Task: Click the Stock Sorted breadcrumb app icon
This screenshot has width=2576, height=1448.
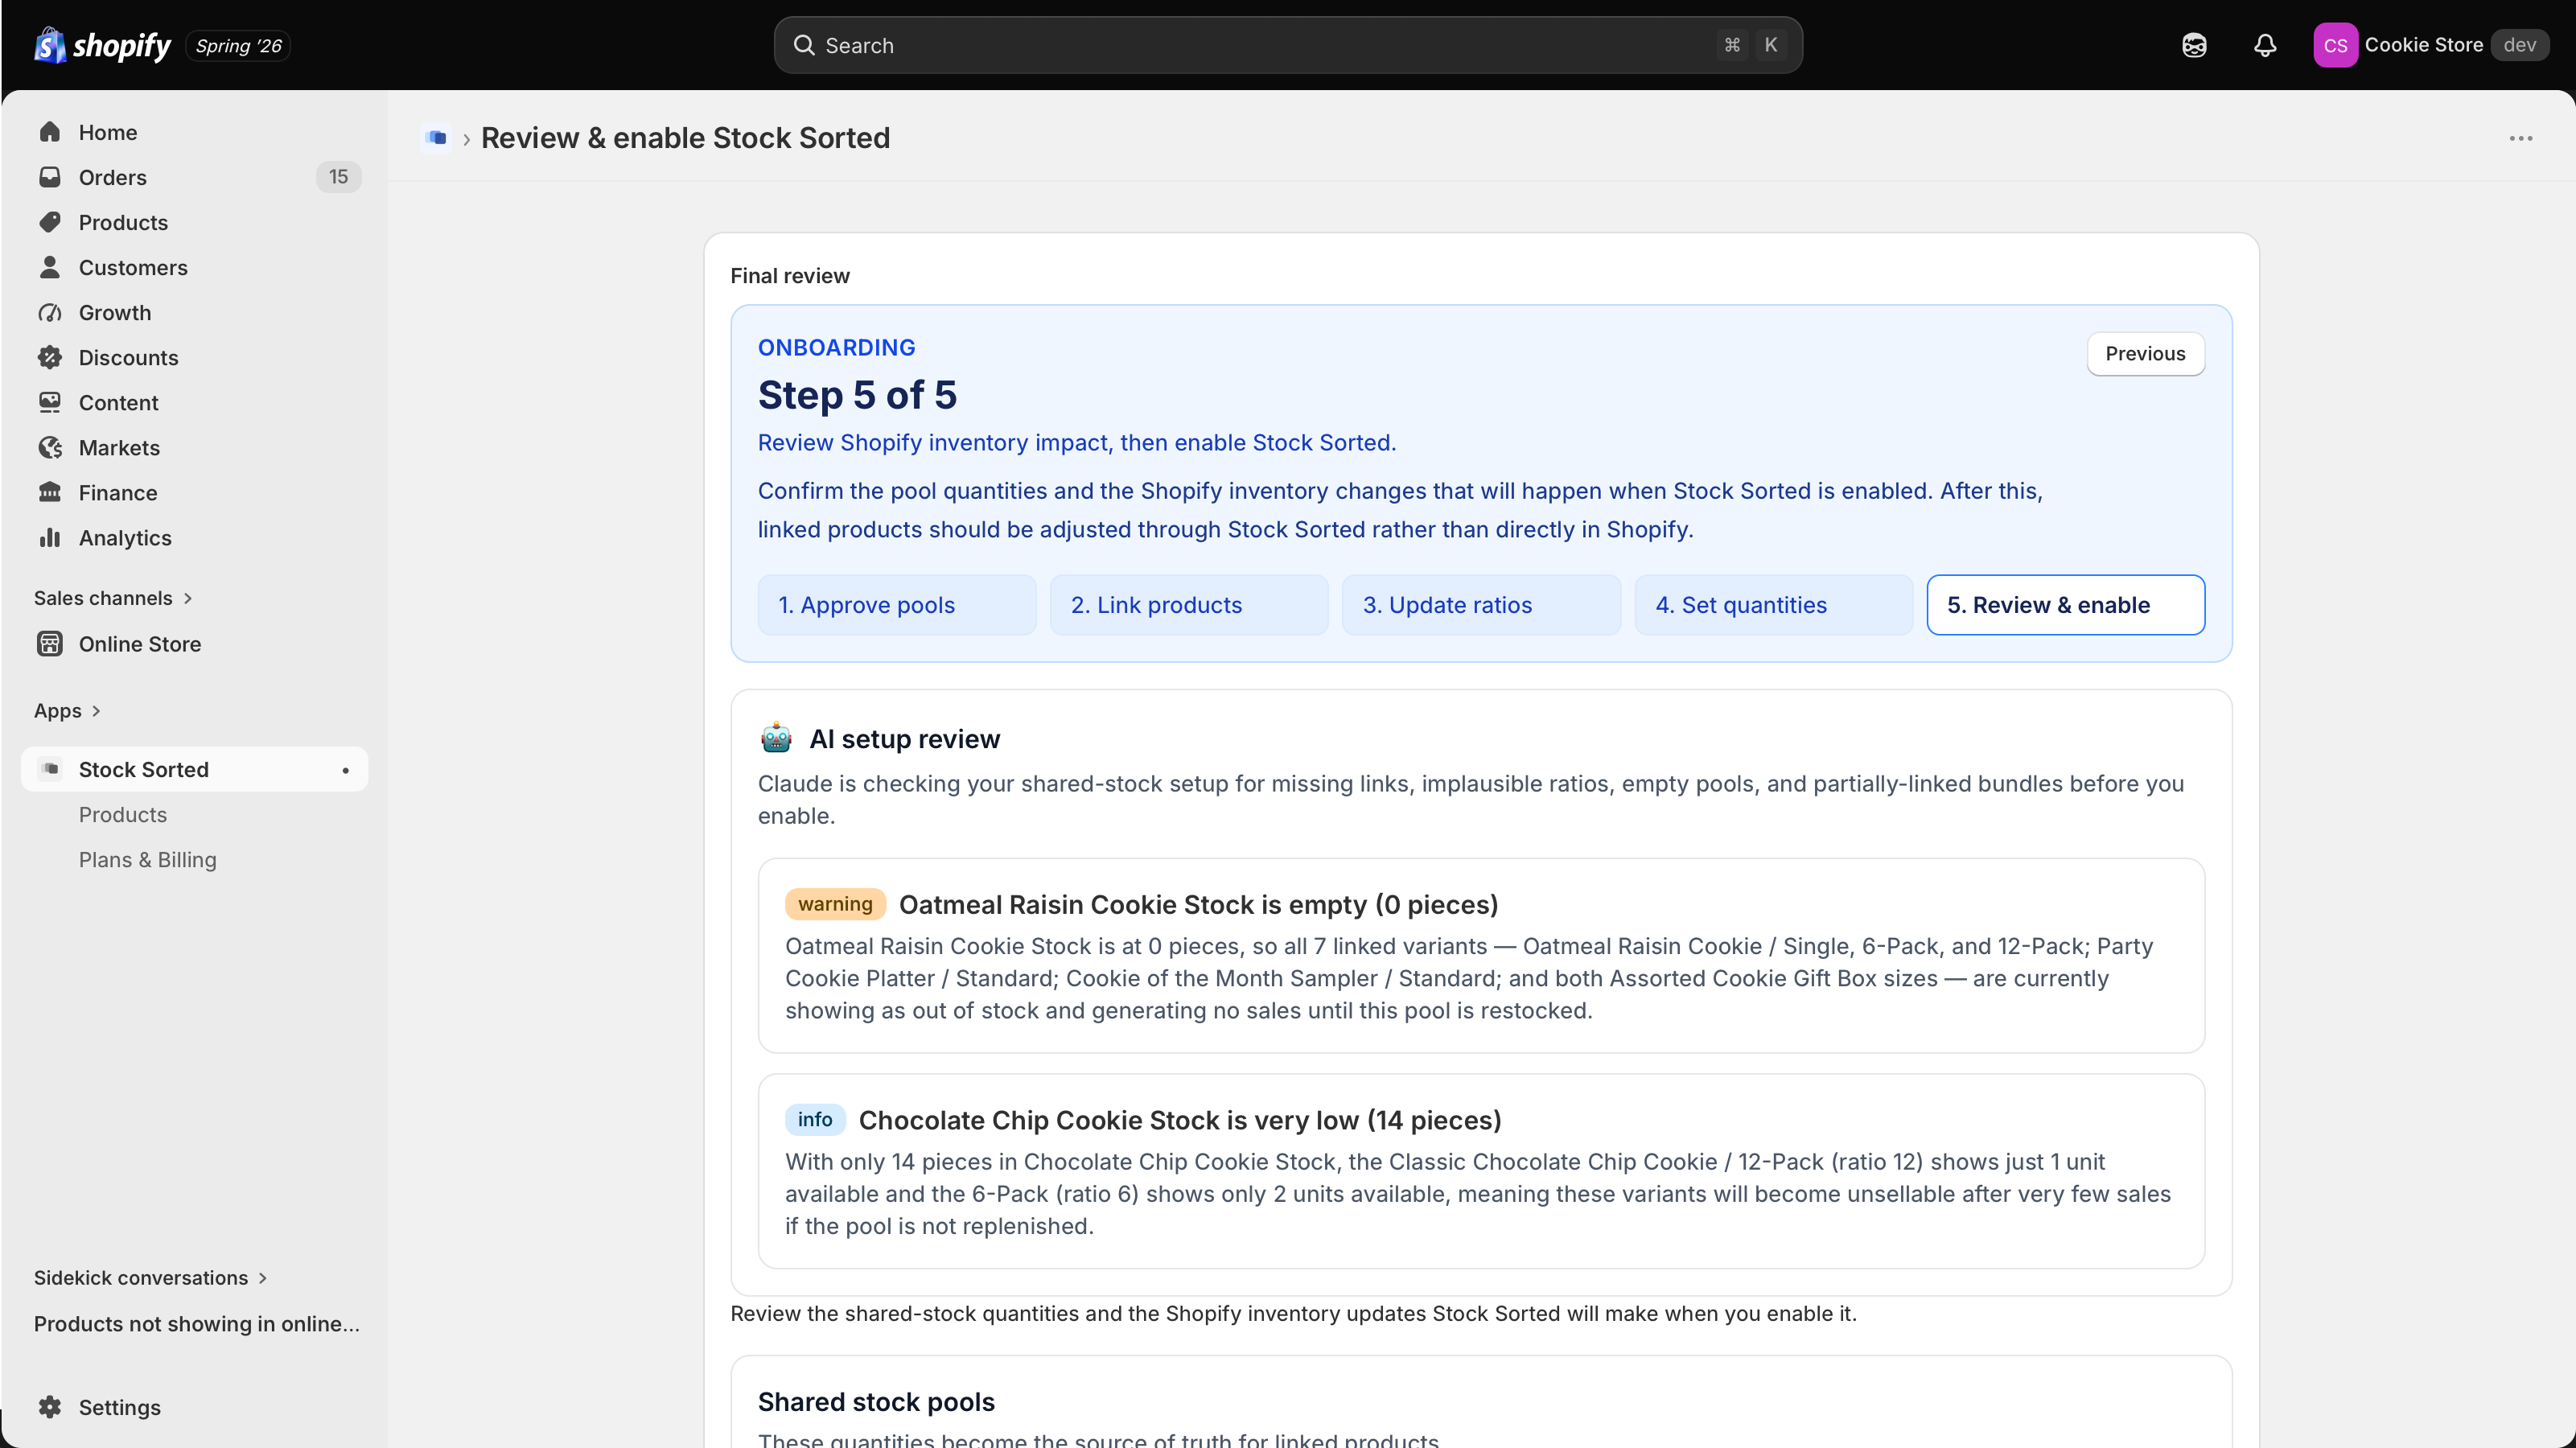Action: pyautogui.click(x=436, y=138)
